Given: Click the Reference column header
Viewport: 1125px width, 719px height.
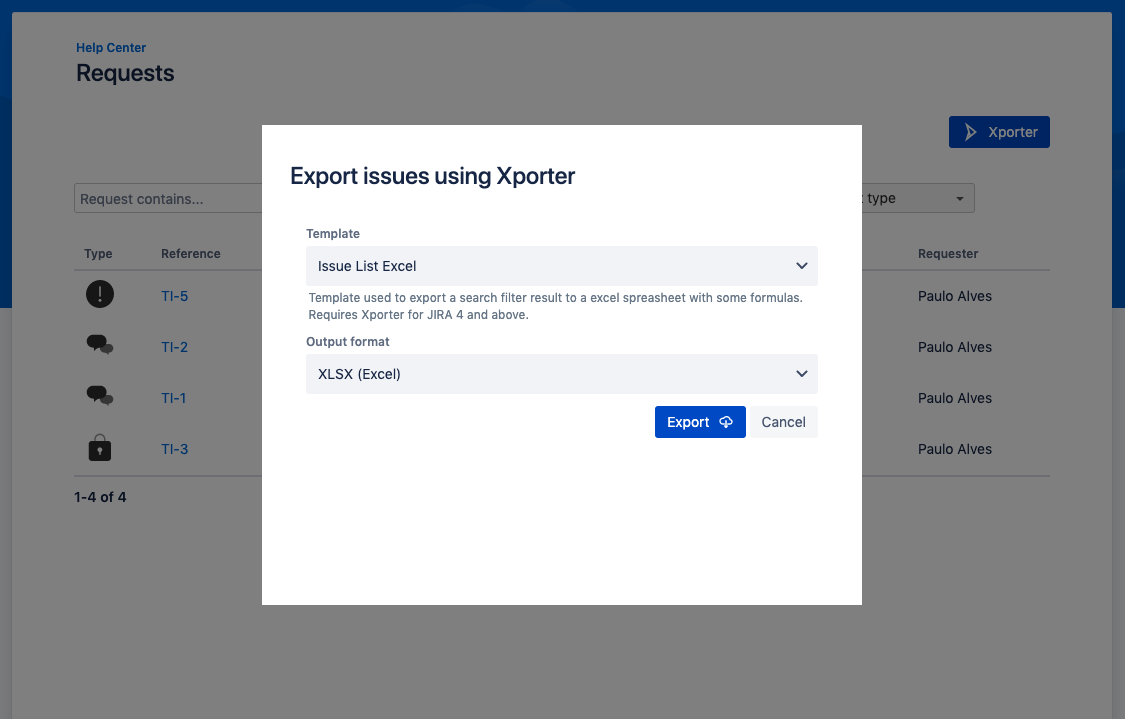Looking at the screenshot, I should pos(191,254).
